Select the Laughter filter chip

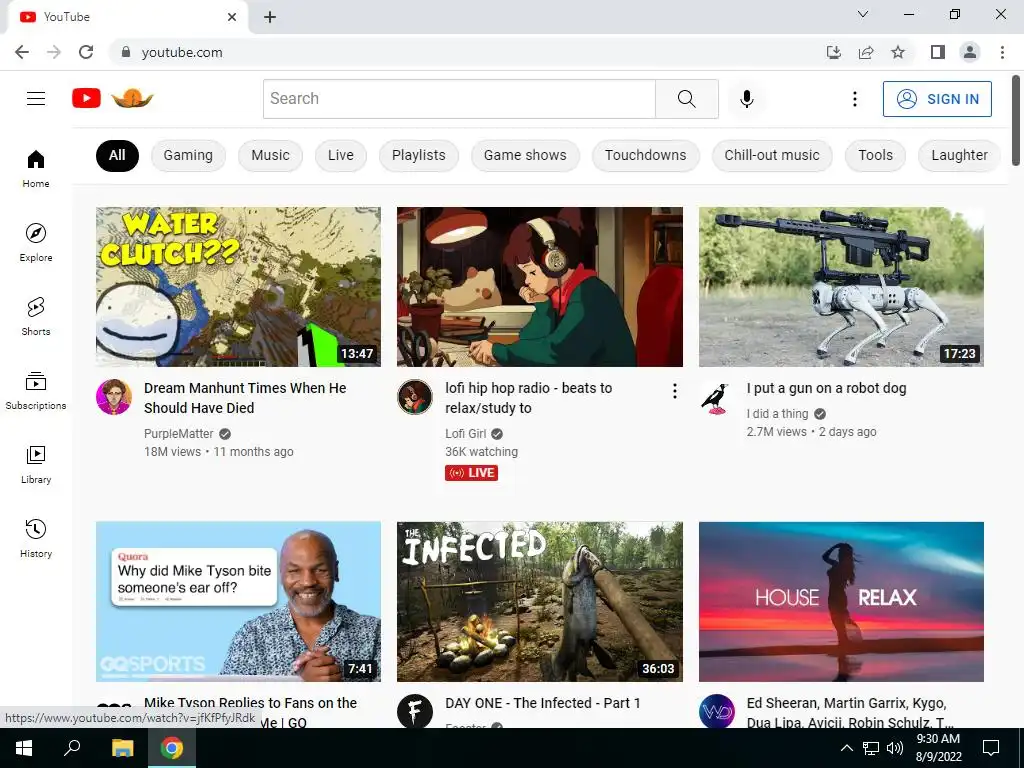click(959, 155)
